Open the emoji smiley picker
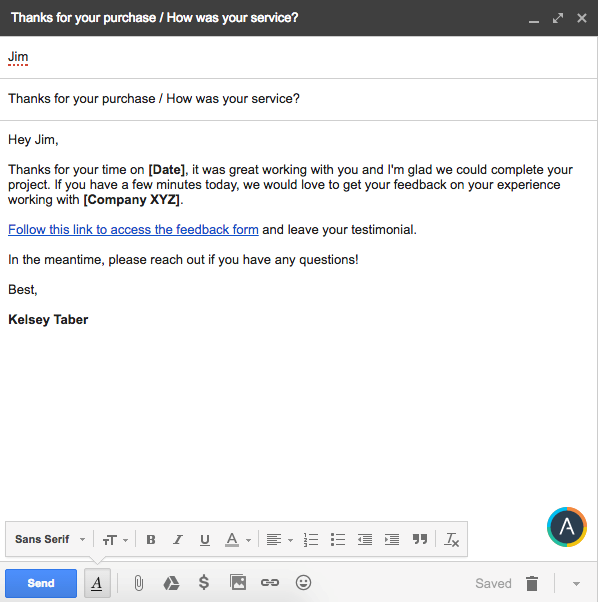The image size is (598, 602). 303,582
